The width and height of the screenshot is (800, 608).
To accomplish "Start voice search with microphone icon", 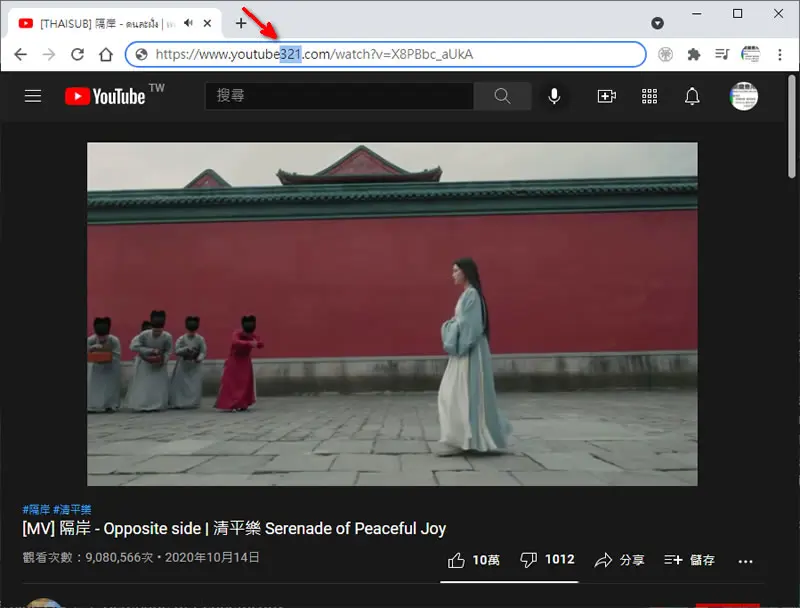I will 554,96.
